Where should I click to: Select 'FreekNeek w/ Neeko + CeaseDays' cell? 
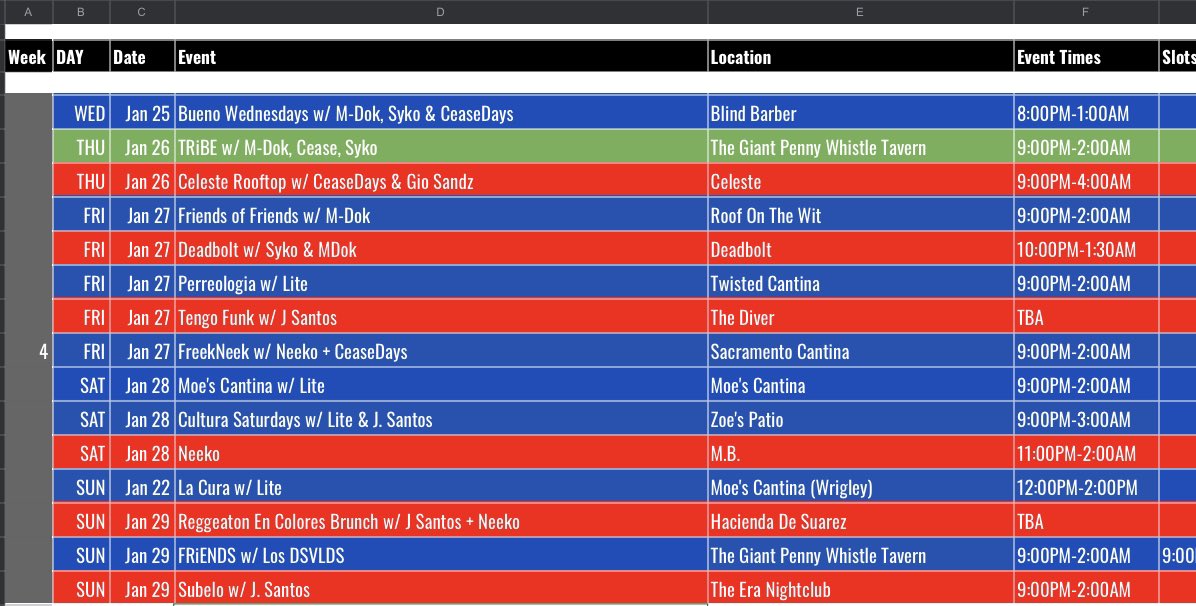[441, 351]
